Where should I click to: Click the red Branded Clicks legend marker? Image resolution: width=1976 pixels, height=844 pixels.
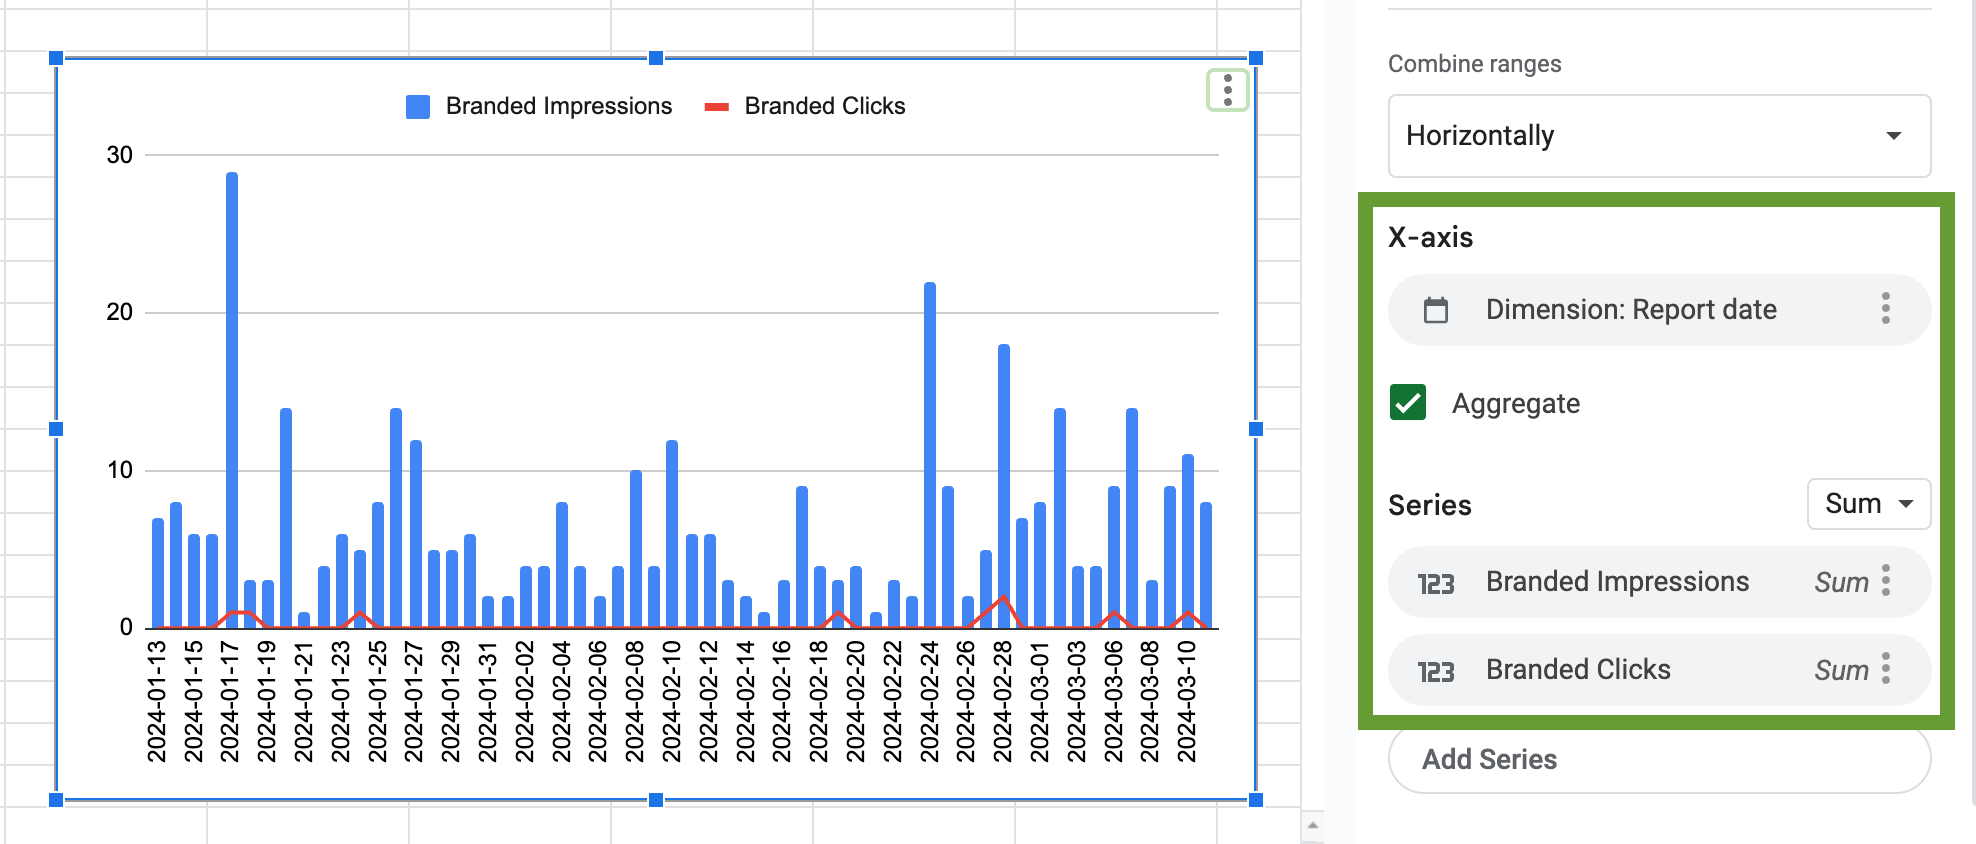pyautogui.click(x=717, y=107)
